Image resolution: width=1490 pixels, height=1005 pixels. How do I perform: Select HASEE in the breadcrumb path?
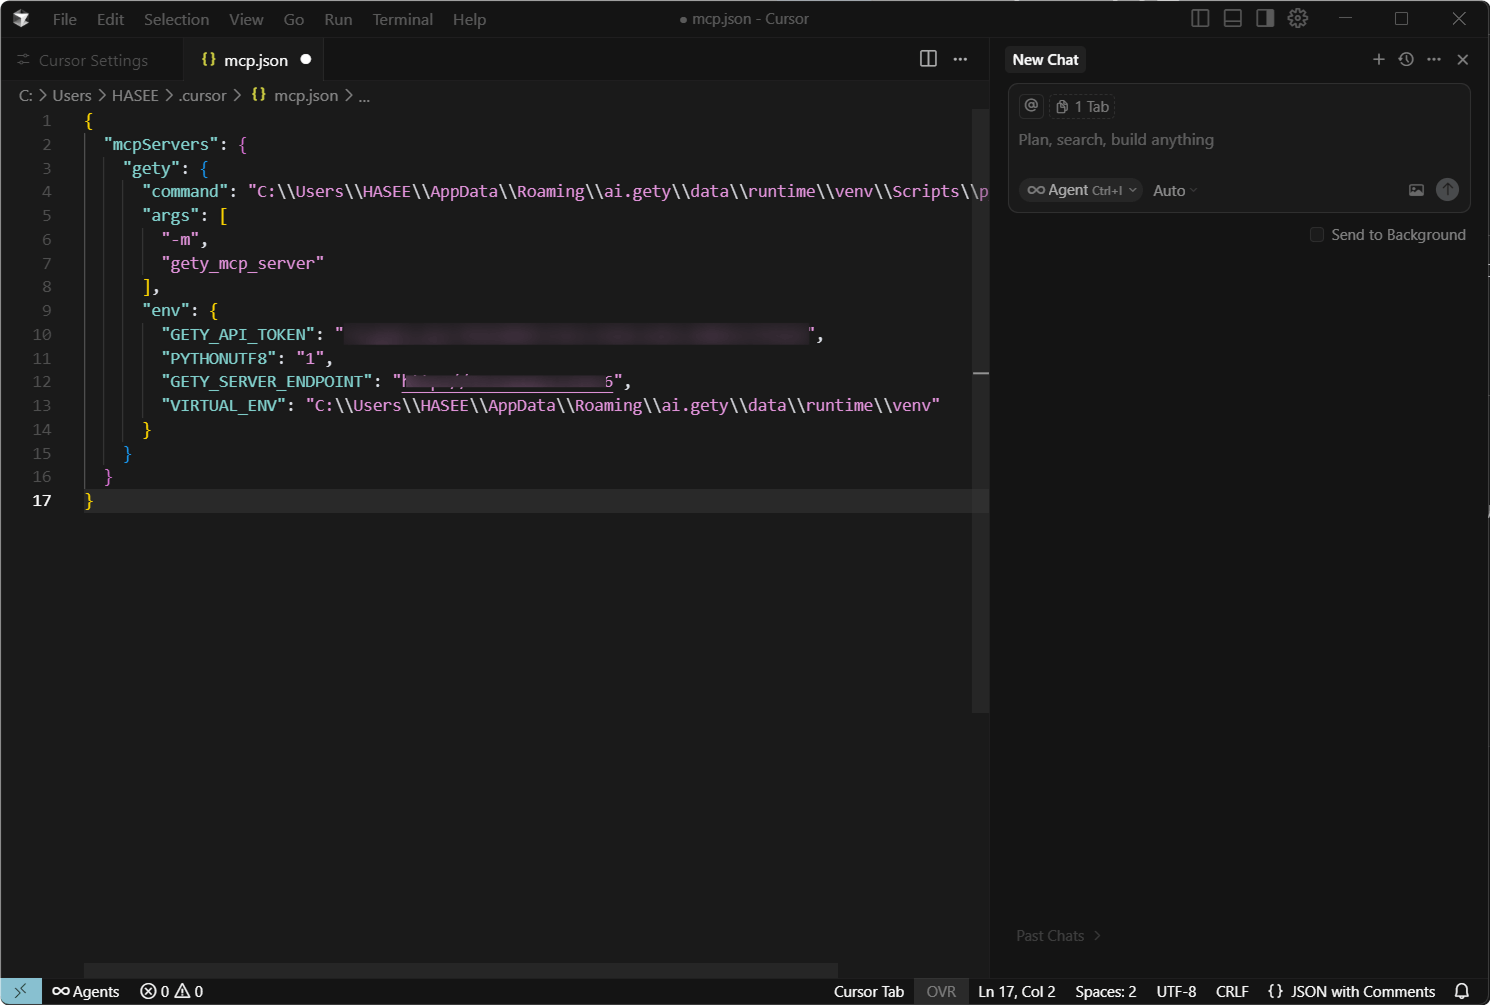click(x=135, y=96)
